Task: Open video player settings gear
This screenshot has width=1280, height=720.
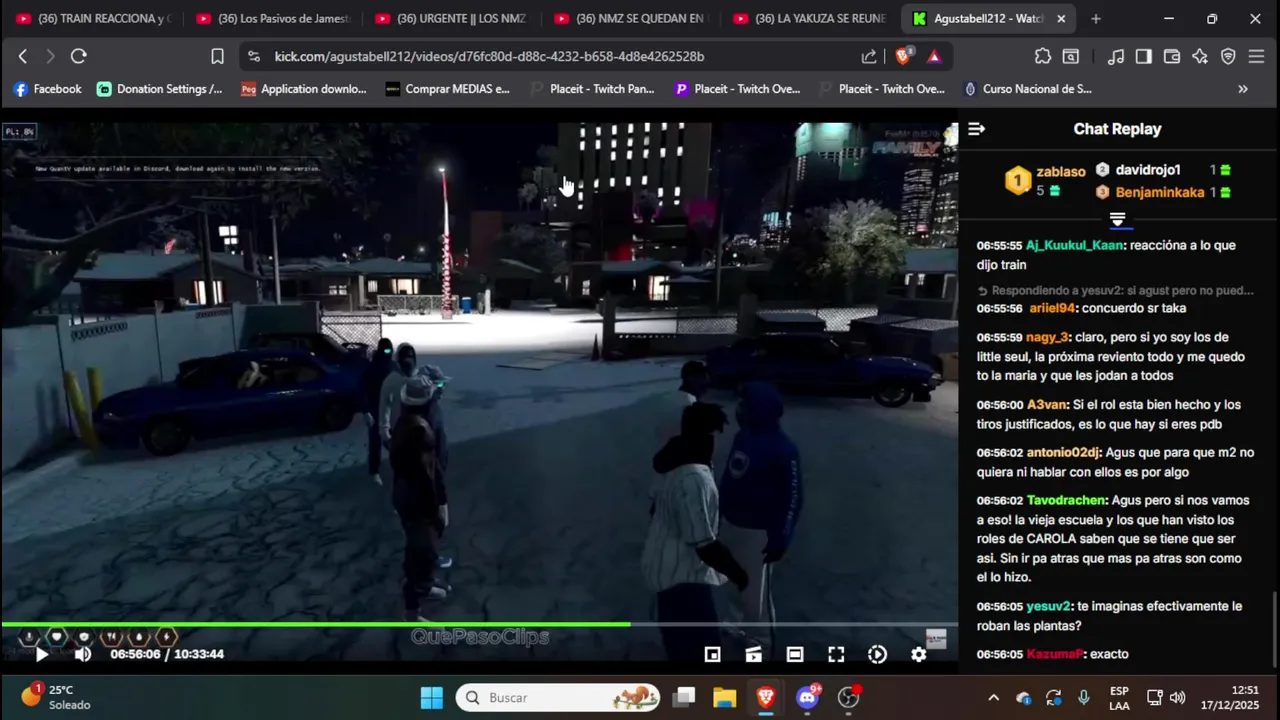Action: click(918, 654)
